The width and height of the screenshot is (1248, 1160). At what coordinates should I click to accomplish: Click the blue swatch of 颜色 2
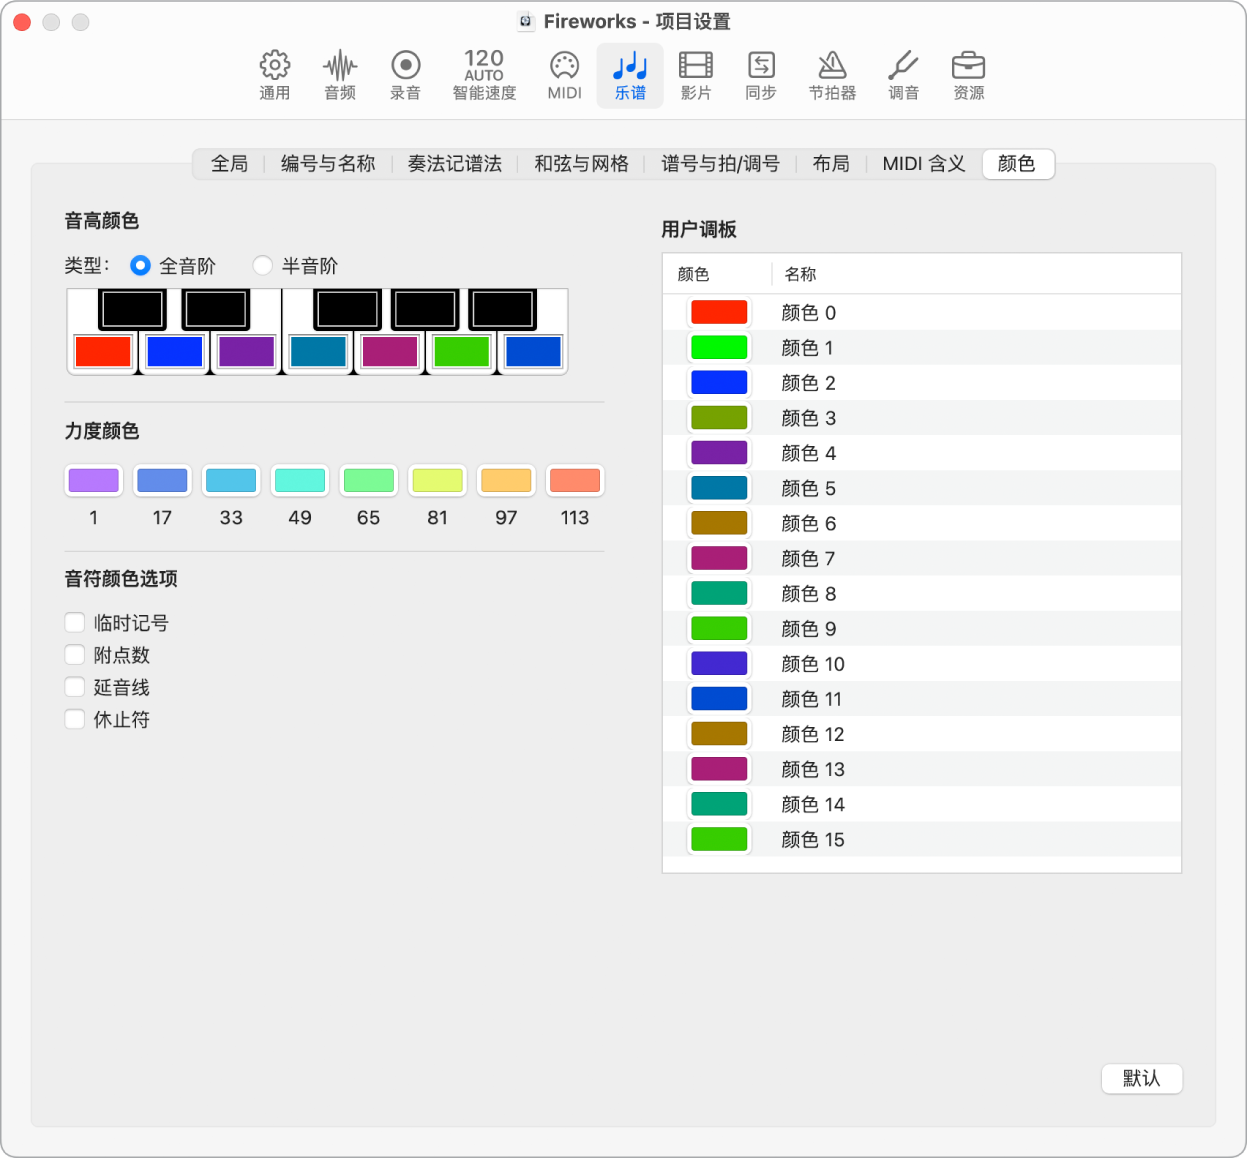[x=719, y=382]
